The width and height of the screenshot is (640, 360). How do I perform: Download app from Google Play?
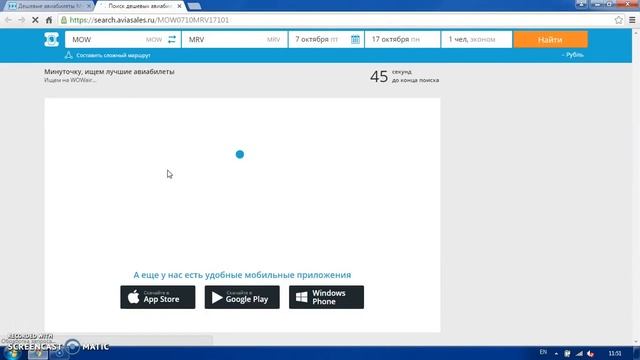pos(242,297)
